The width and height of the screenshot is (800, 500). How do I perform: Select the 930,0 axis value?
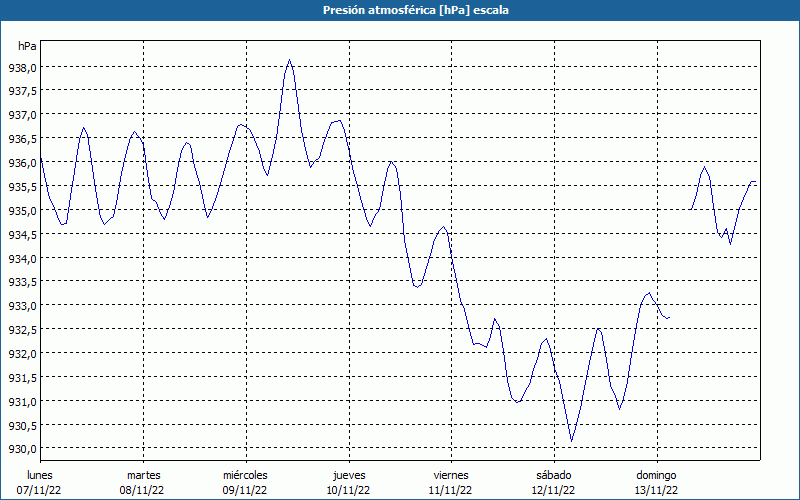[x=22, y=449]
